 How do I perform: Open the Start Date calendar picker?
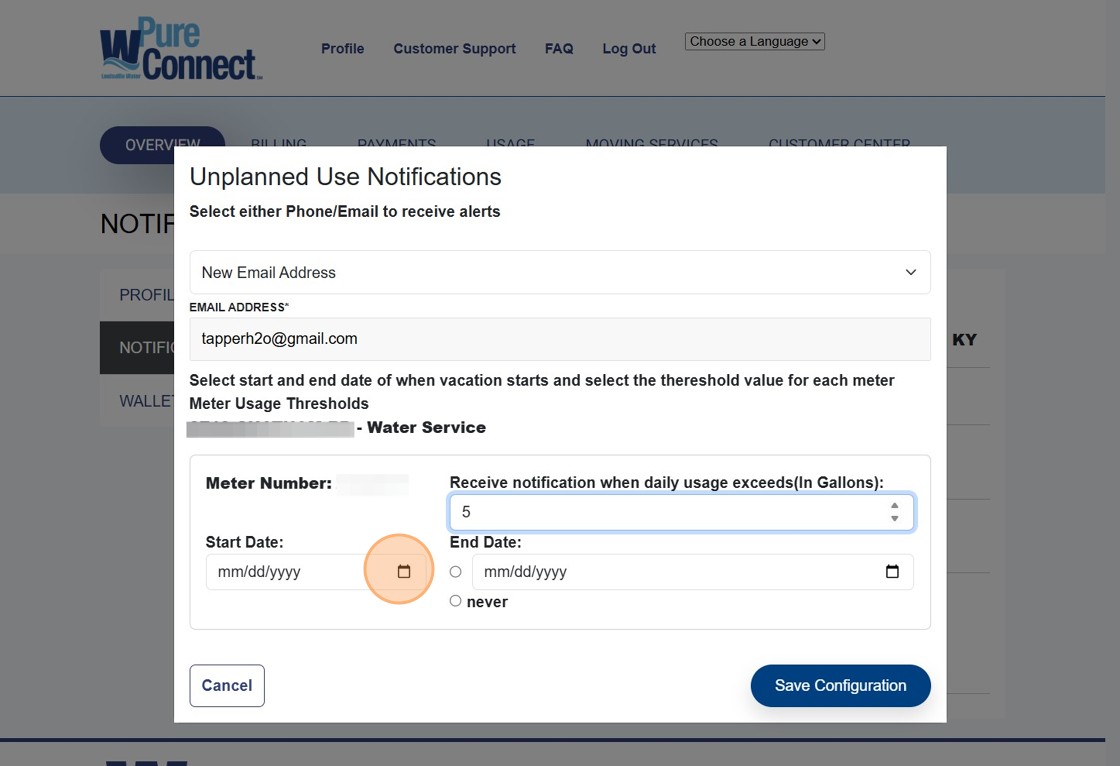pos(404,572)
